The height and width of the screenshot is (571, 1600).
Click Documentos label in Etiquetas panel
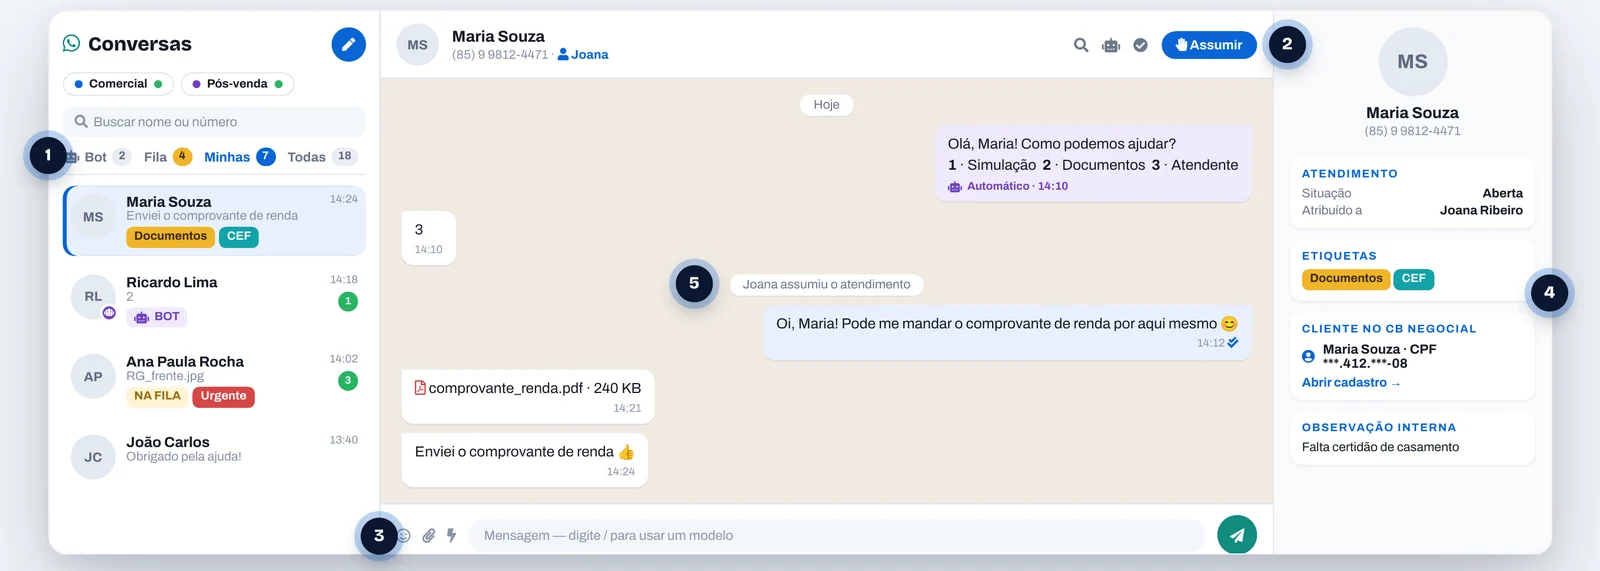point(1346,279)
